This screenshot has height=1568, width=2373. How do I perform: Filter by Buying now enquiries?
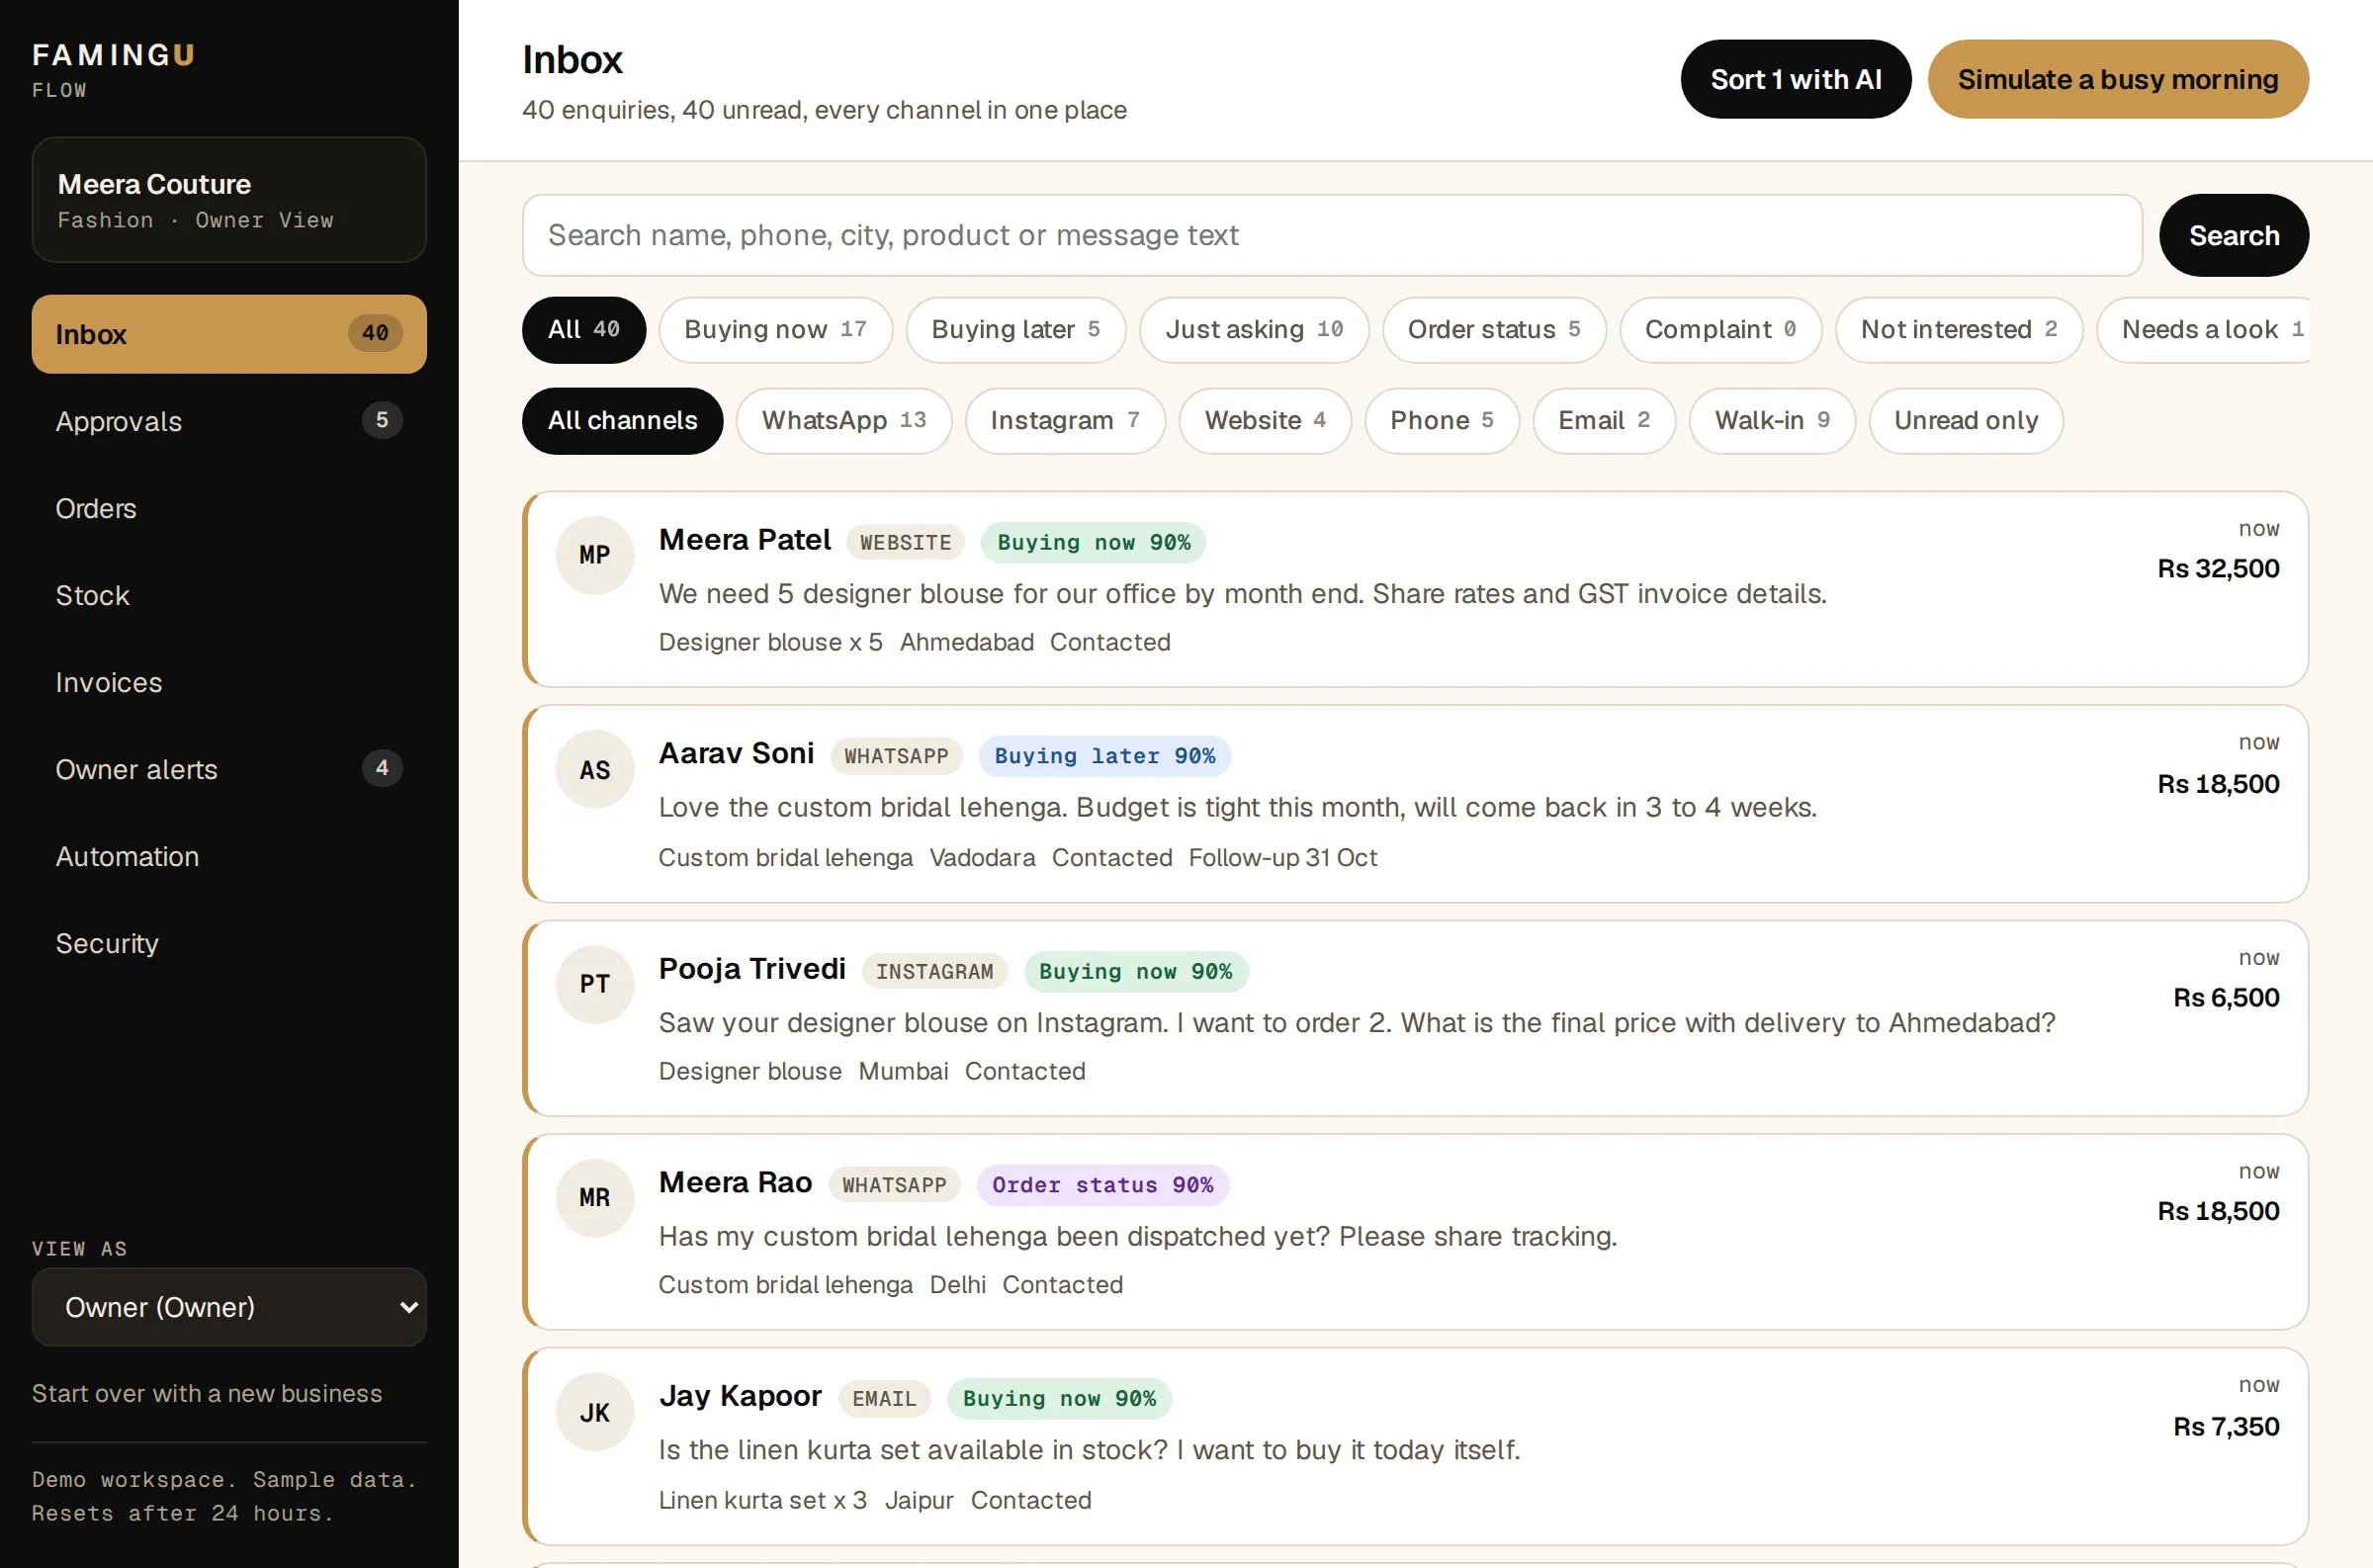coord(775,329)
